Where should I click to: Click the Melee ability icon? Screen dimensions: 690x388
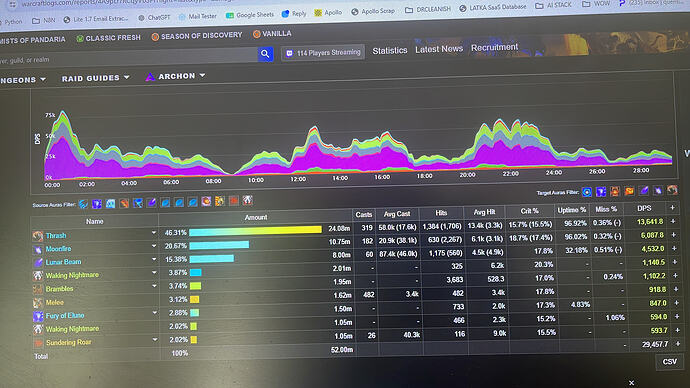click(x=38, y=303)
